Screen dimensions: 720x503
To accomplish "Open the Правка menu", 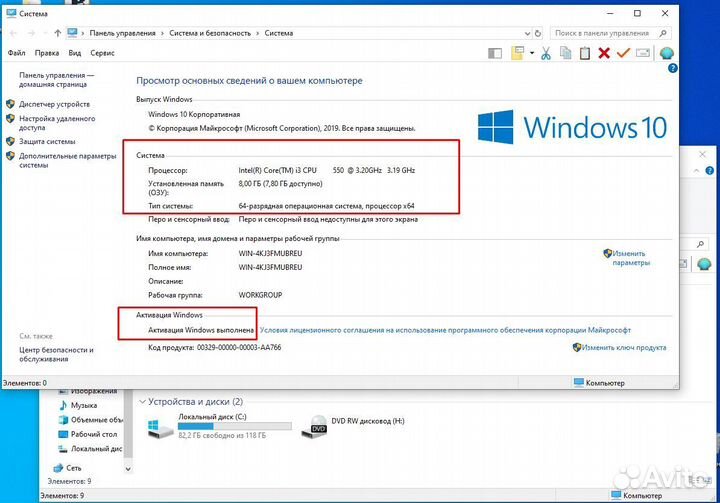I will pos(47,53).
